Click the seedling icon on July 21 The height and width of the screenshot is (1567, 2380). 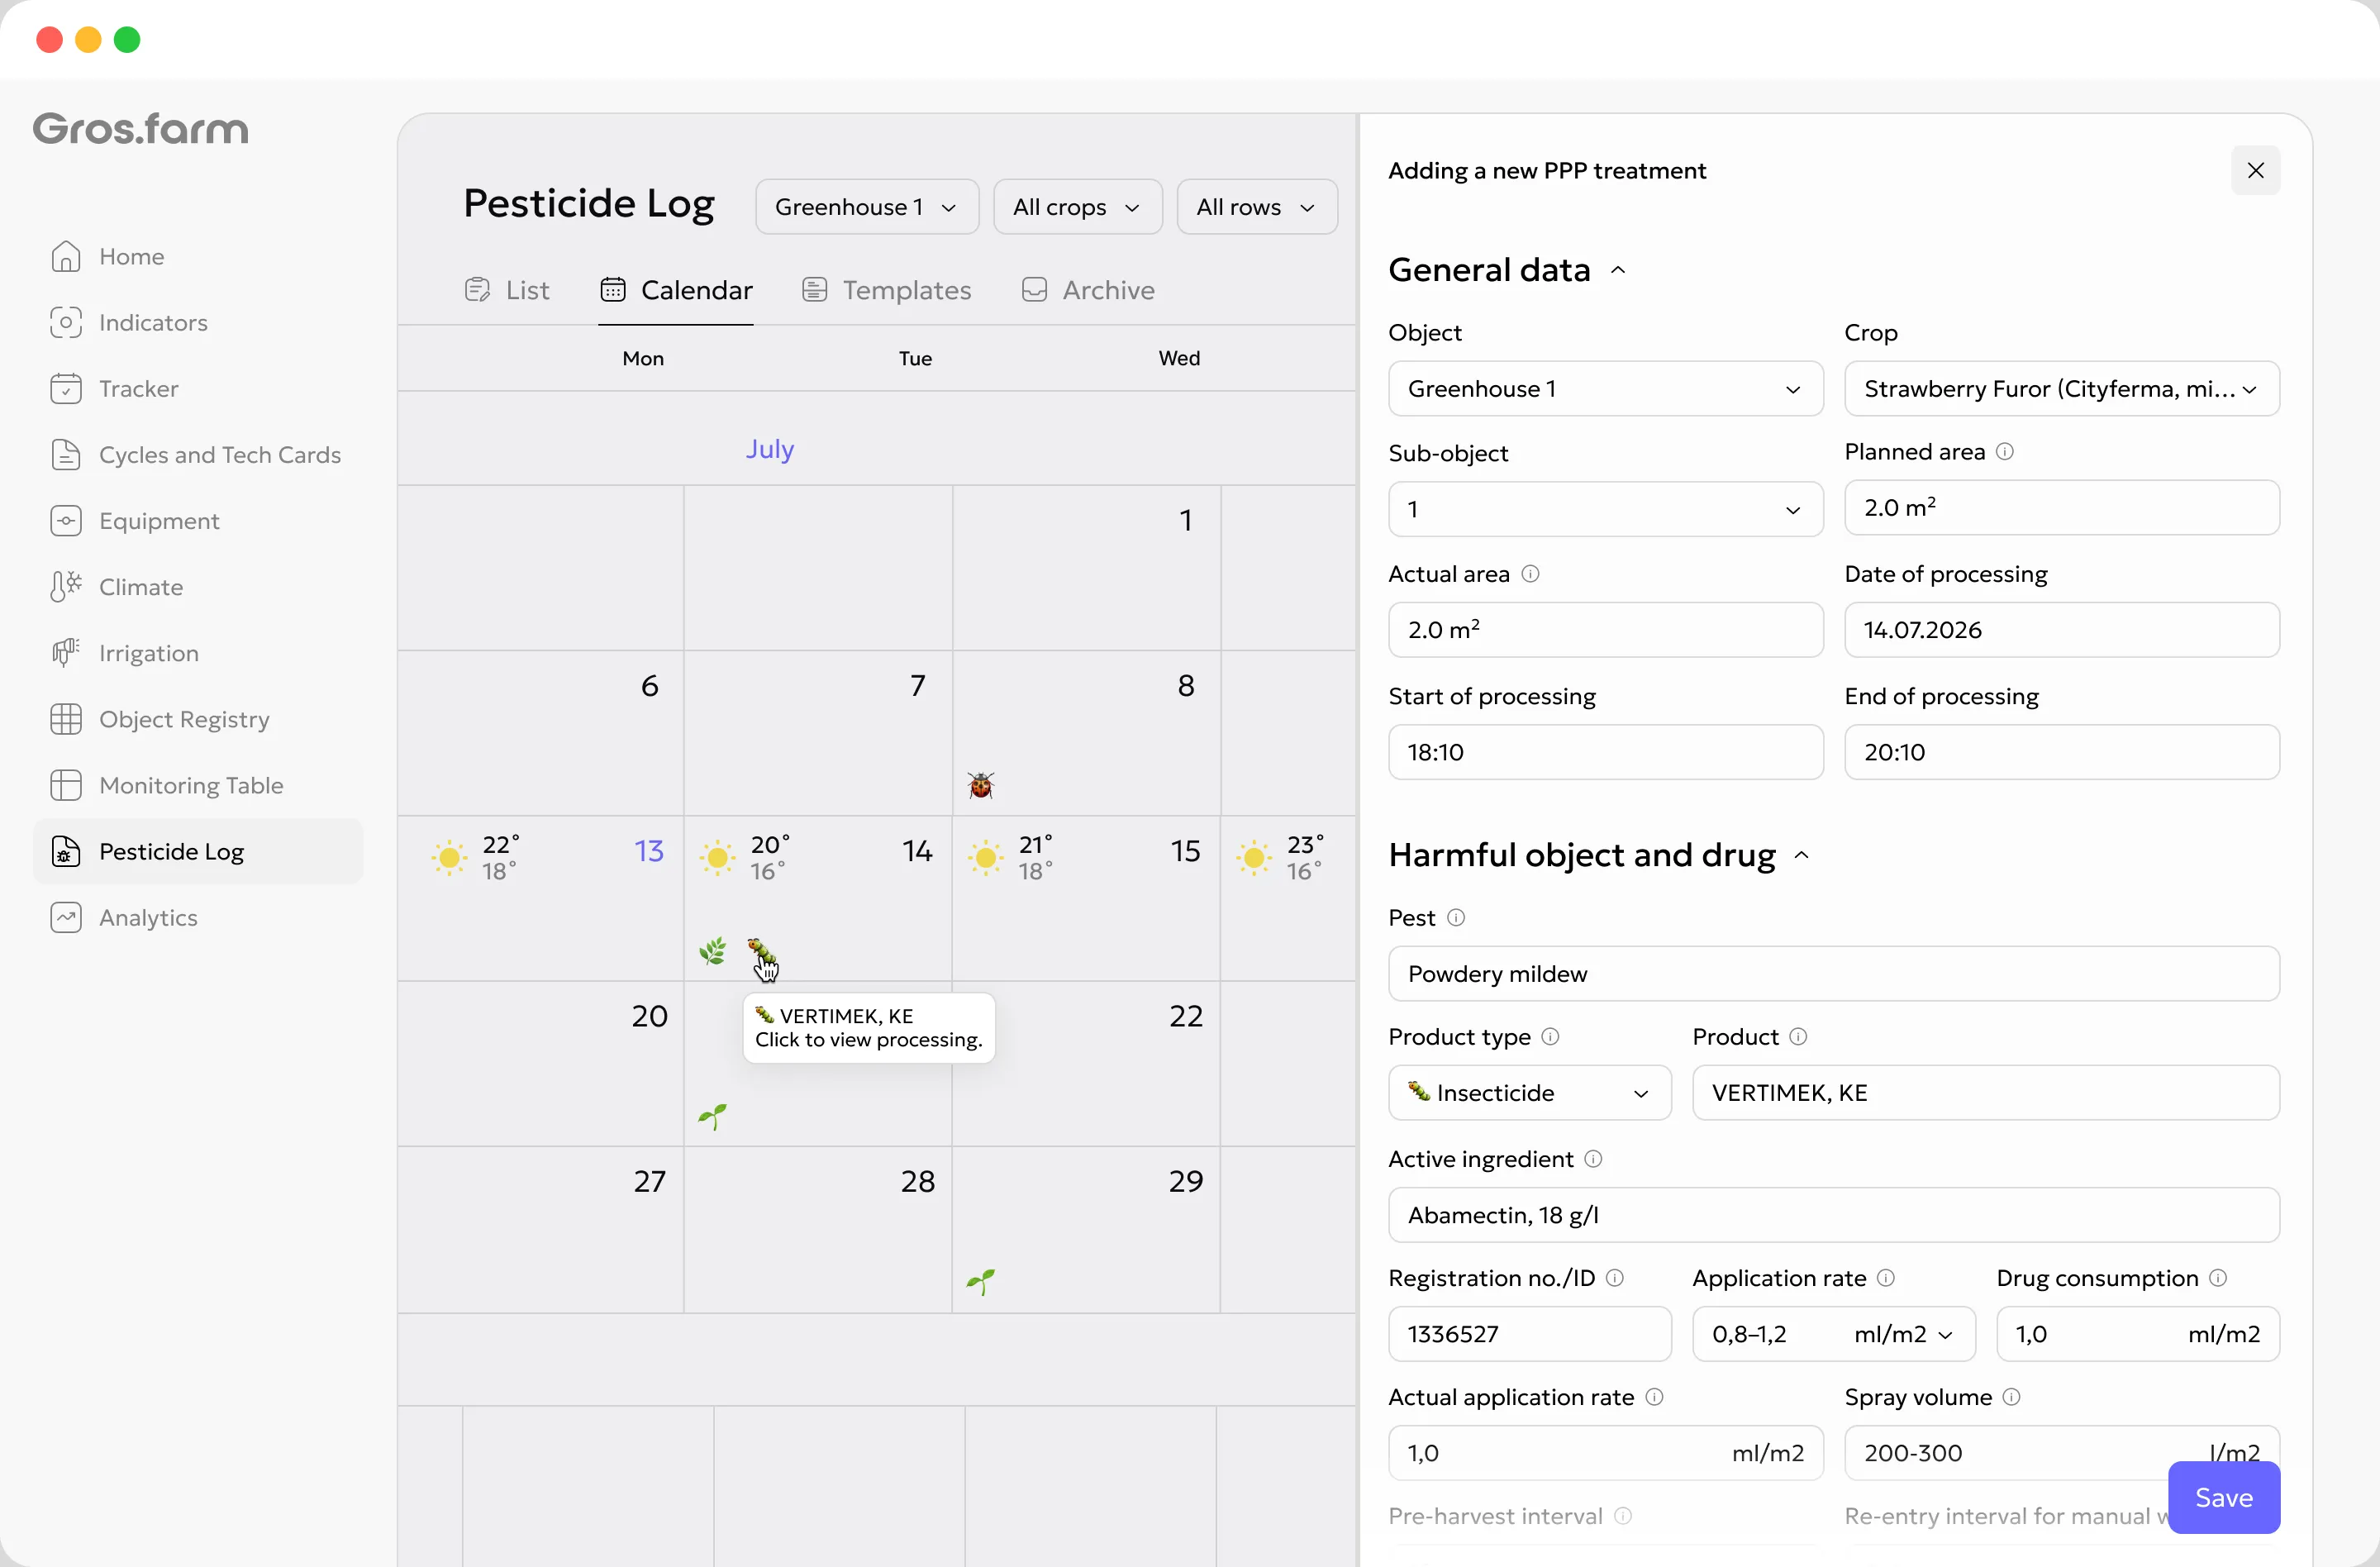pos(713,1116)
